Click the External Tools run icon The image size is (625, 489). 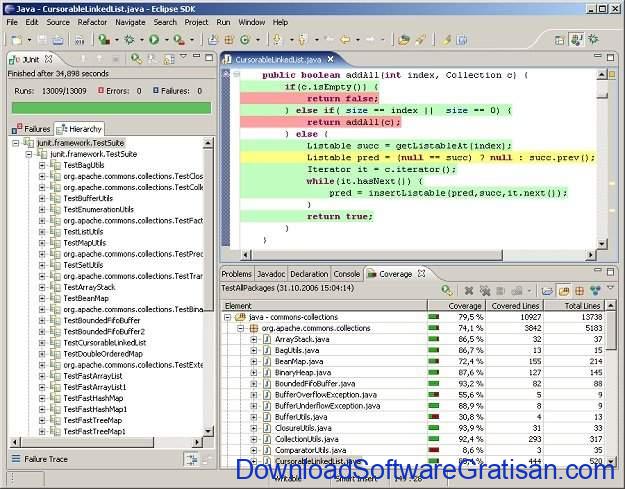pyautogui.click(x=179, y=39)
